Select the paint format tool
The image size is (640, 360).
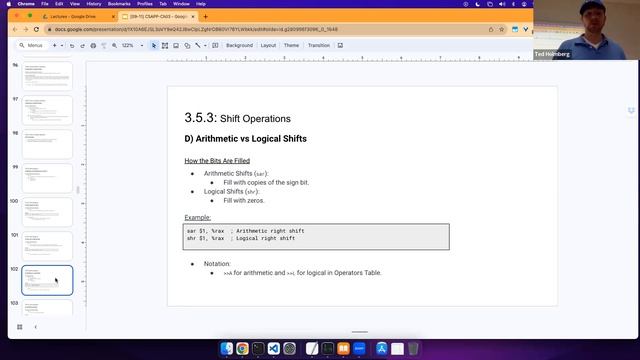pyautogui.click(x=104, y=45)
